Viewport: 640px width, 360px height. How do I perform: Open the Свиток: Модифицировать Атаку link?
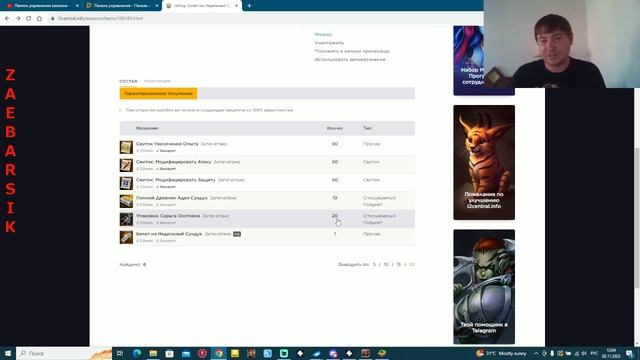pos(173,162)
